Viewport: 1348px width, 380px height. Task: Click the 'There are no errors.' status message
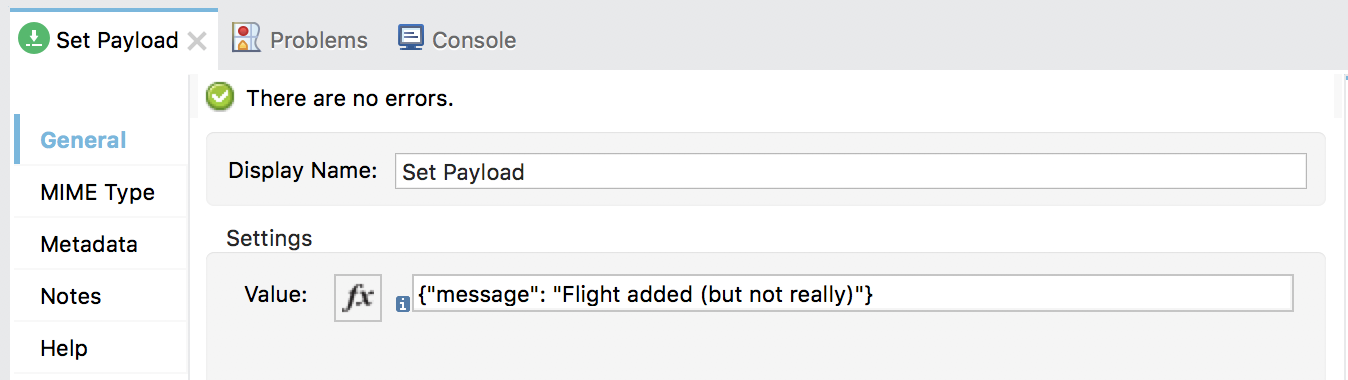point(350,98)
